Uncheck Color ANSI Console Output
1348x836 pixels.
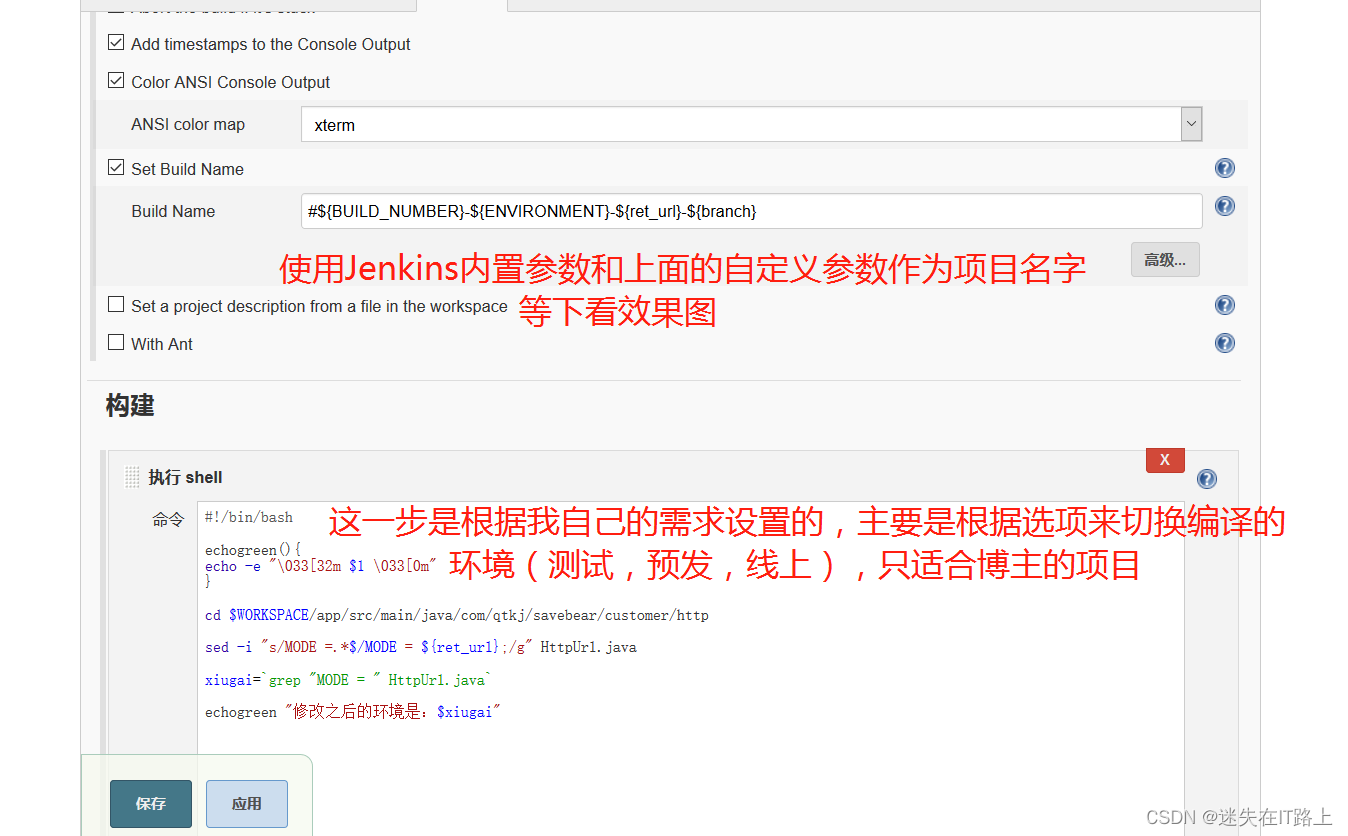coord(116,80)
